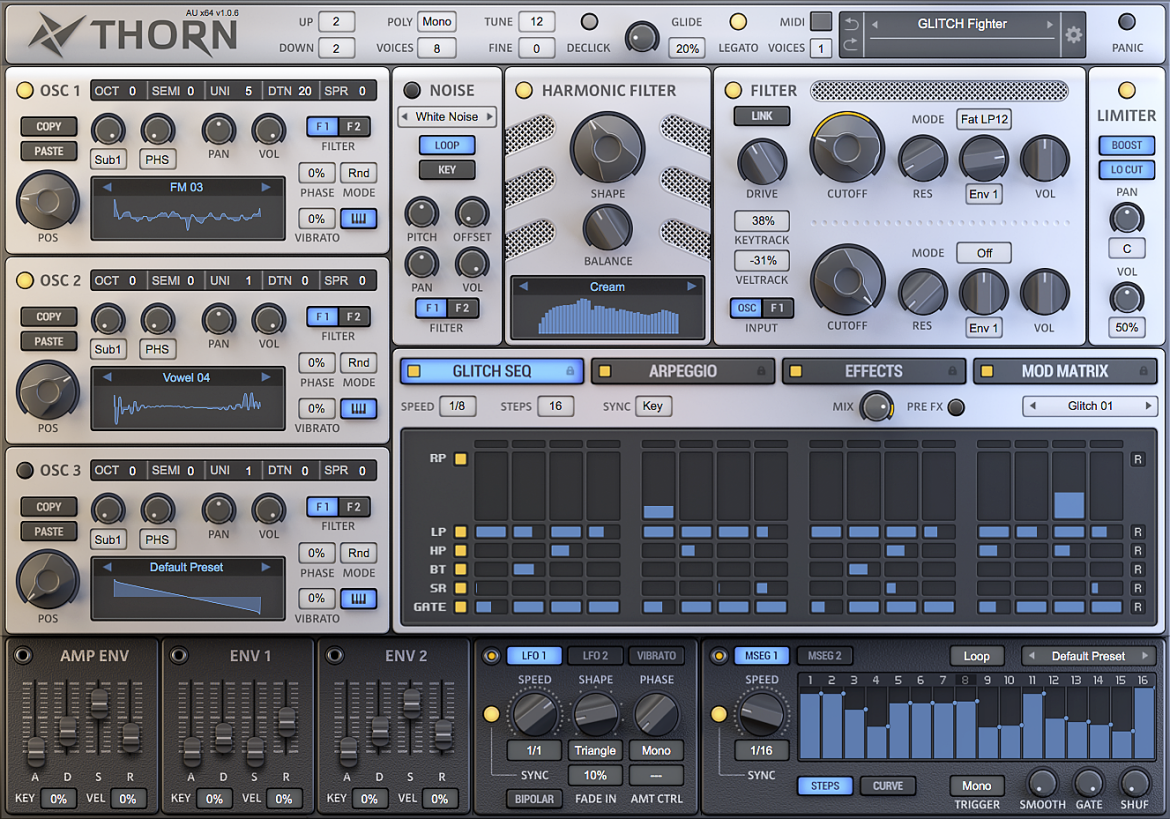Click the OSC 1 Copy button

(49, 127)
